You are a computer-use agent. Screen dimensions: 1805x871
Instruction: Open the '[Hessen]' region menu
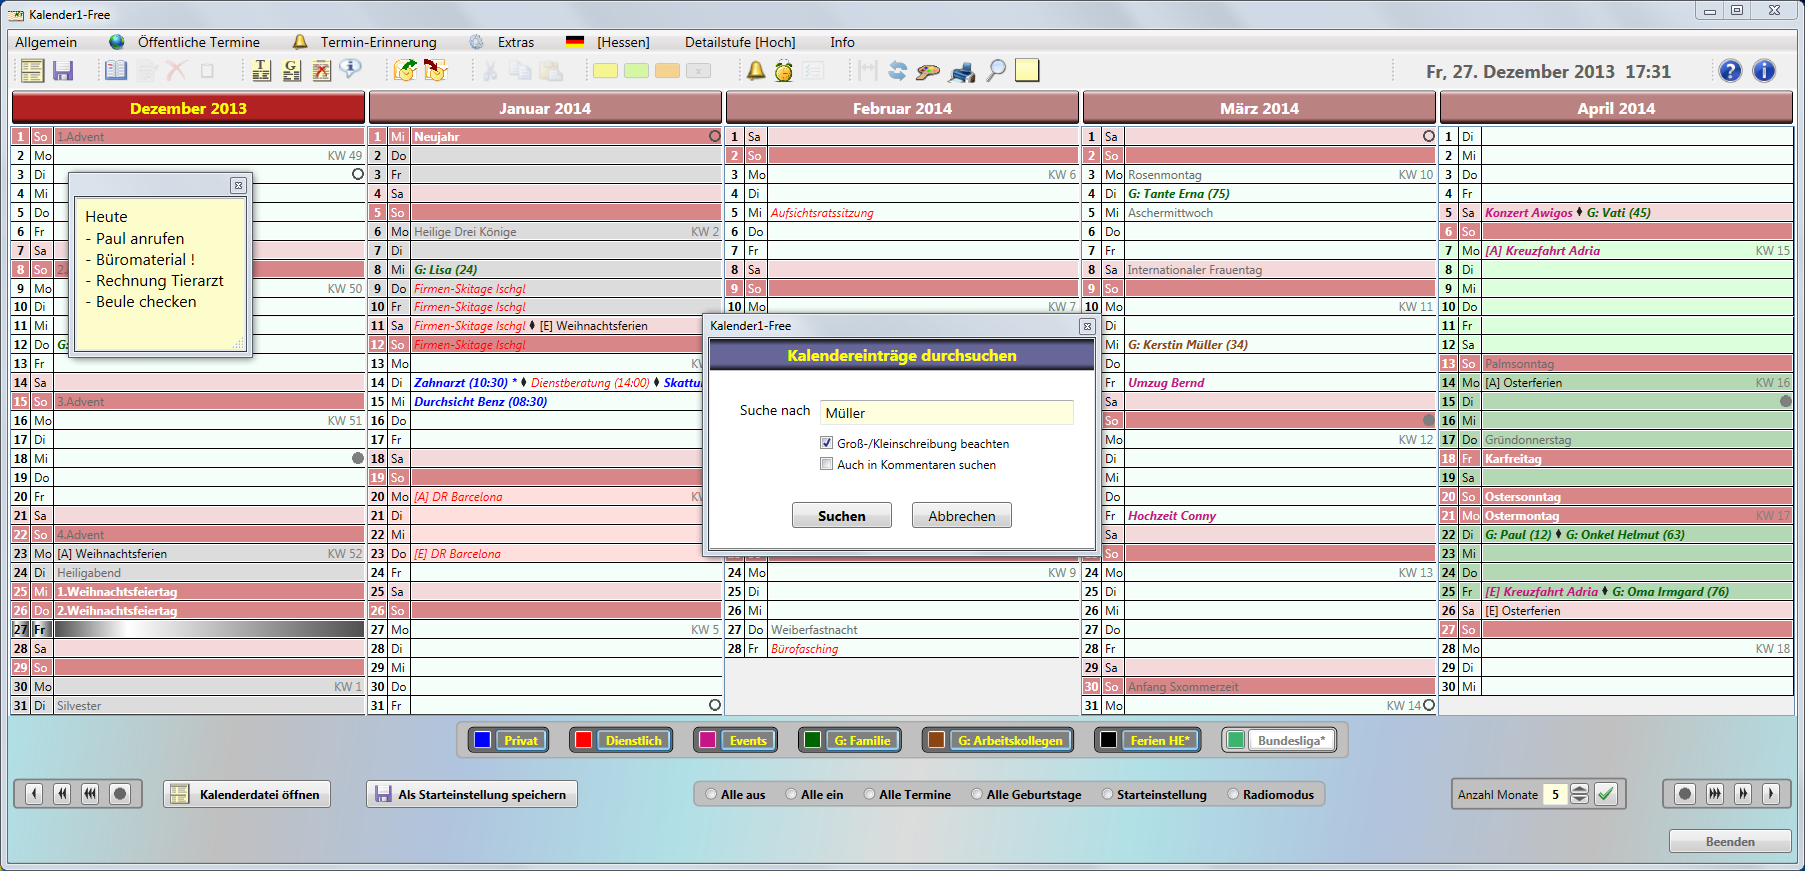[623, 42]
